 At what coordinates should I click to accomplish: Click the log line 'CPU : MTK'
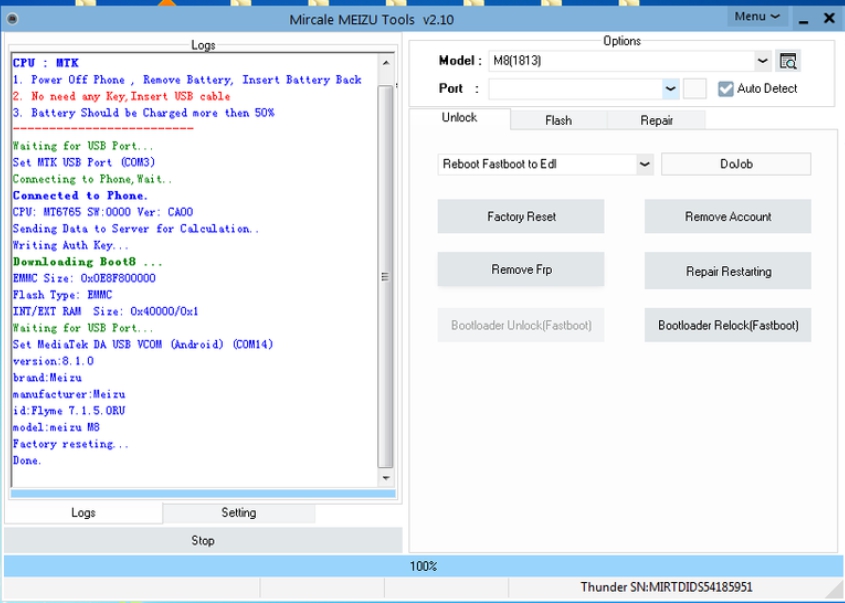[x=46, y=63]
